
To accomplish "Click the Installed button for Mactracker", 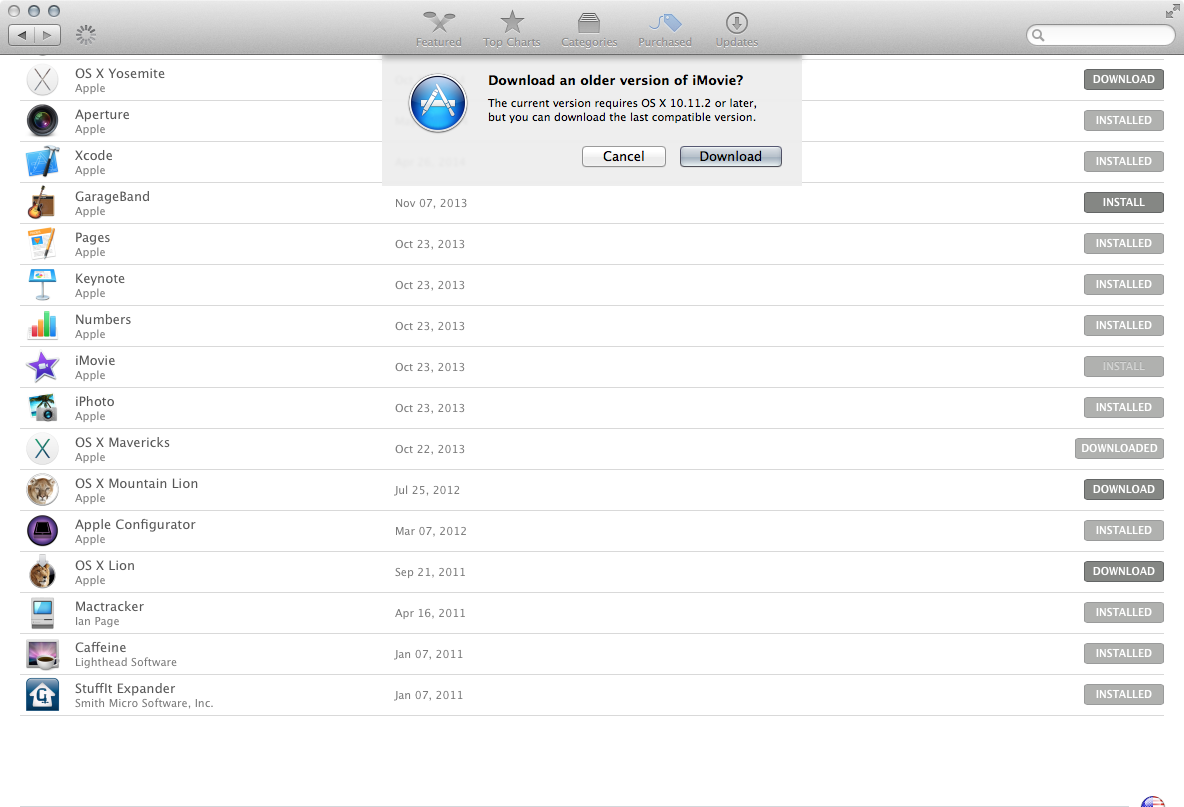I will [x=1124, y=612].
